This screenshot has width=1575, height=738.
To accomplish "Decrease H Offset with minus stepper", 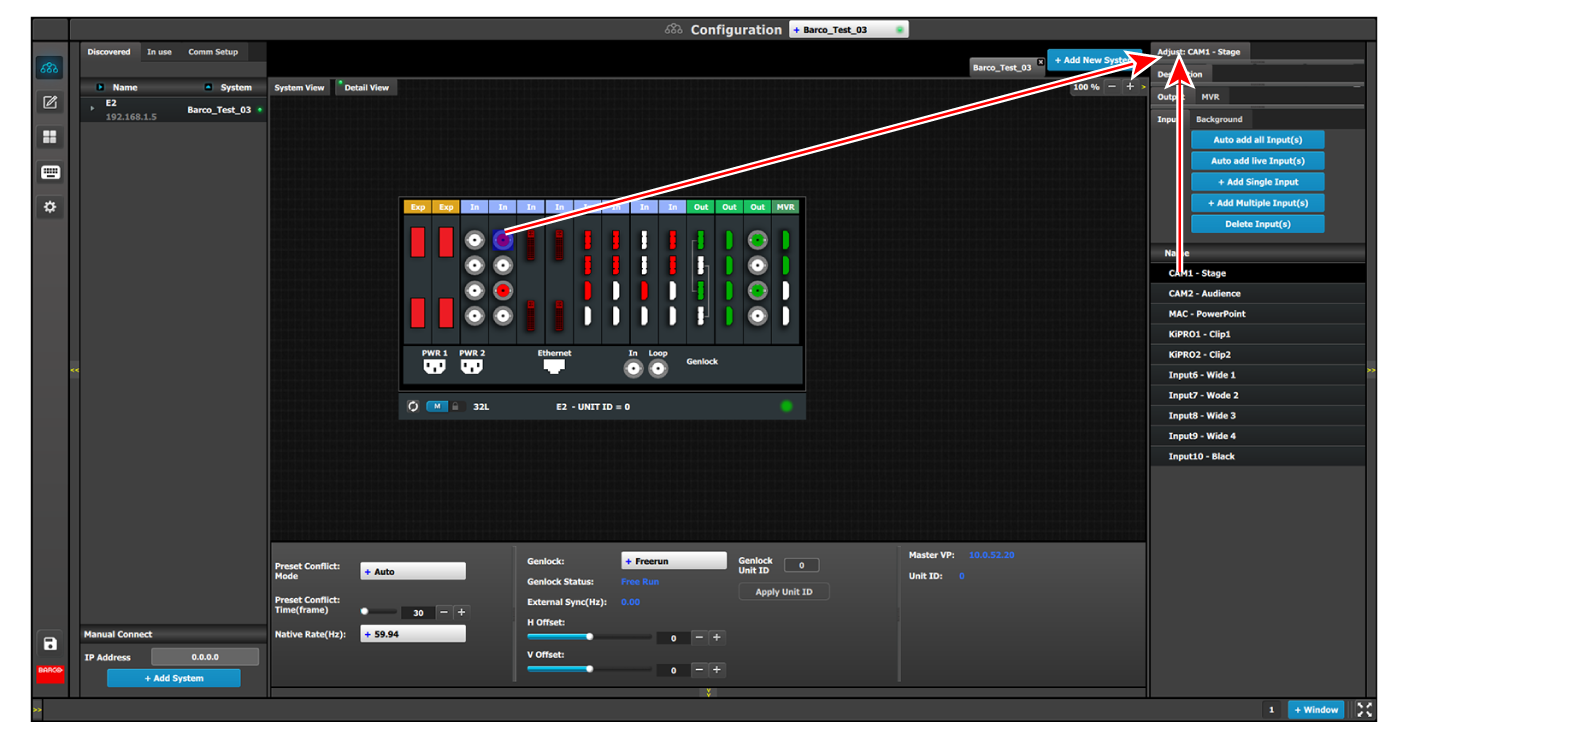I will [x=699, y=637].
